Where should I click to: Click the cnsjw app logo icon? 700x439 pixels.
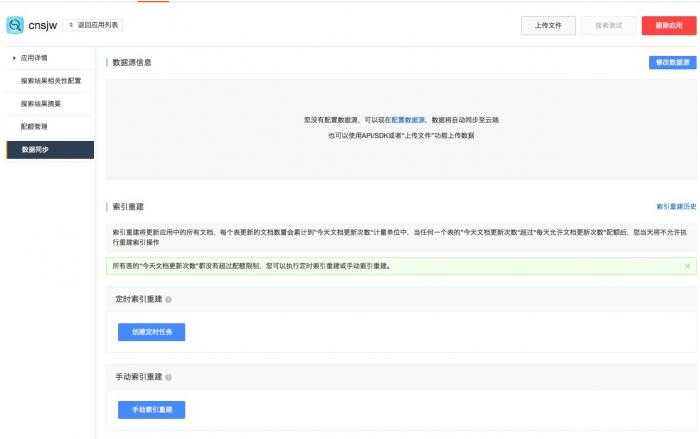[x=15, y=25]
